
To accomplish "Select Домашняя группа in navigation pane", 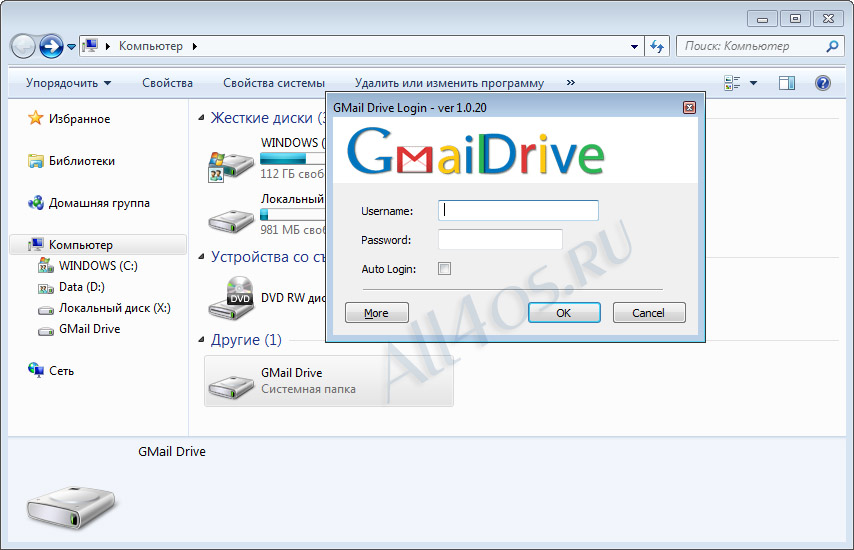I will coord(99,203).
